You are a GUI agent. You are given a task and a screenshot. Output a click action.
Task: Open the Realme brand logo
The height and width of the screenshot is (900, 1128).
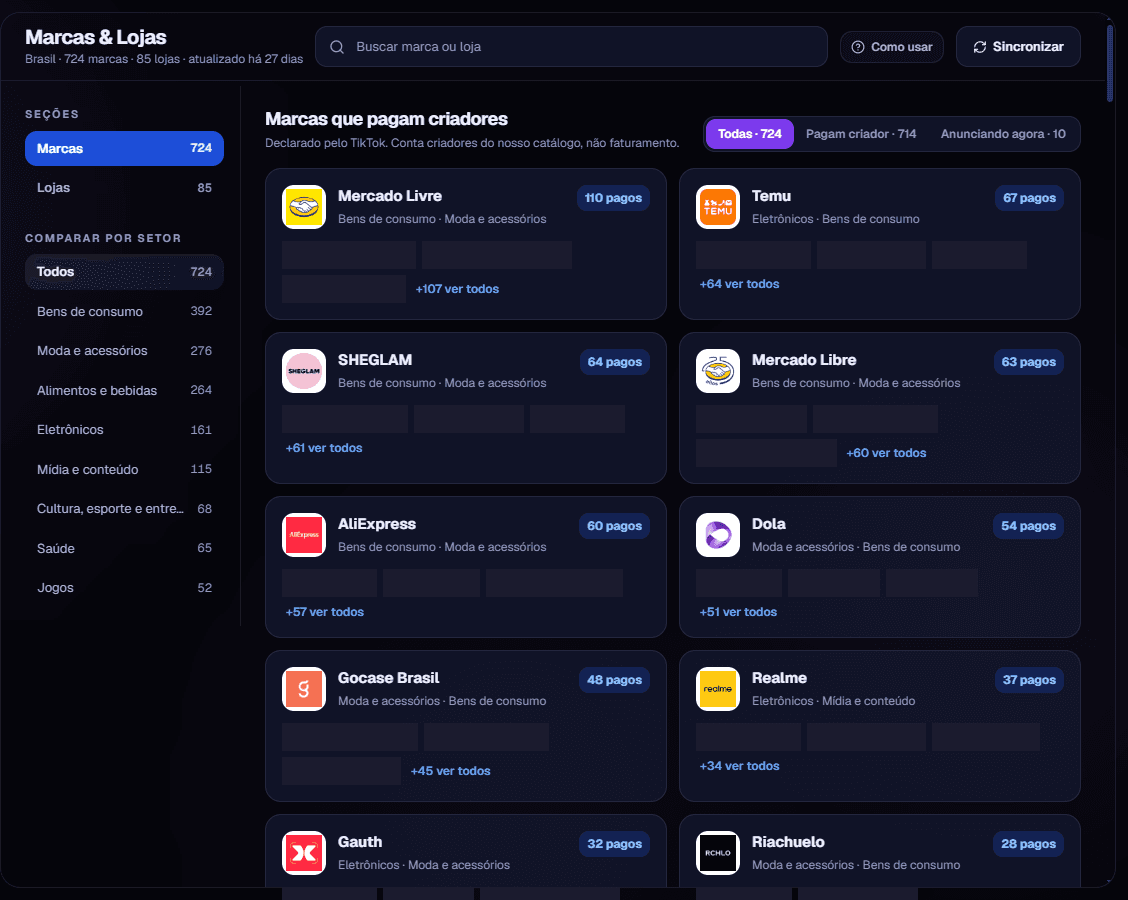[x=718, y=689]
